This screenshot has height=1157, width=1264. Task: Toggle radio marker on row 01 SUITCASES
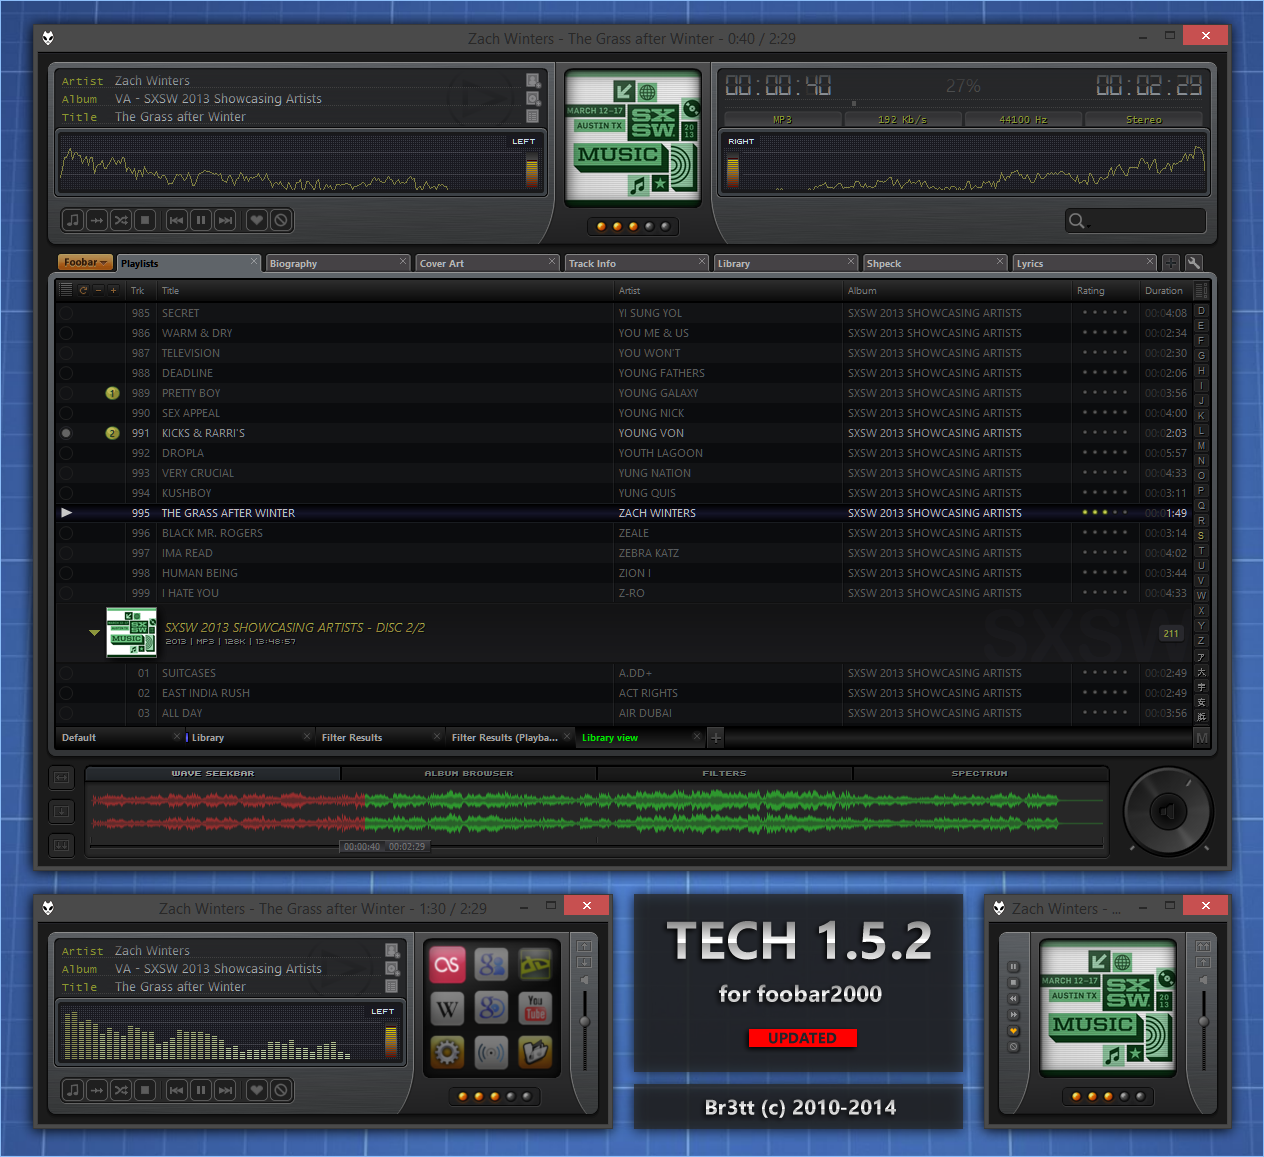click(x=66, y=673)
